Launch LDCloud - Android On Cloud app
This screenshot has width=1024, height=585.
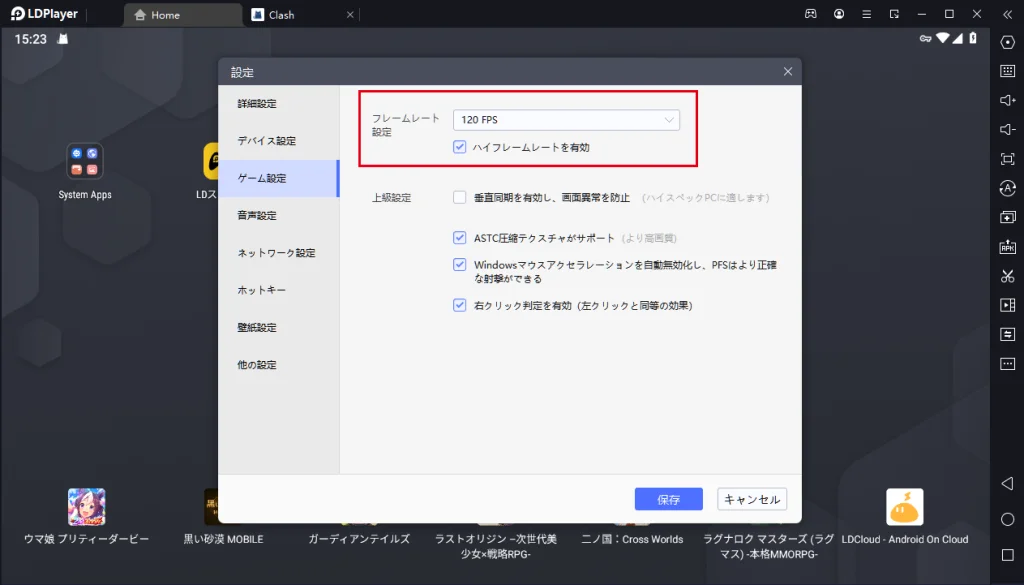[x=904, y=507]
